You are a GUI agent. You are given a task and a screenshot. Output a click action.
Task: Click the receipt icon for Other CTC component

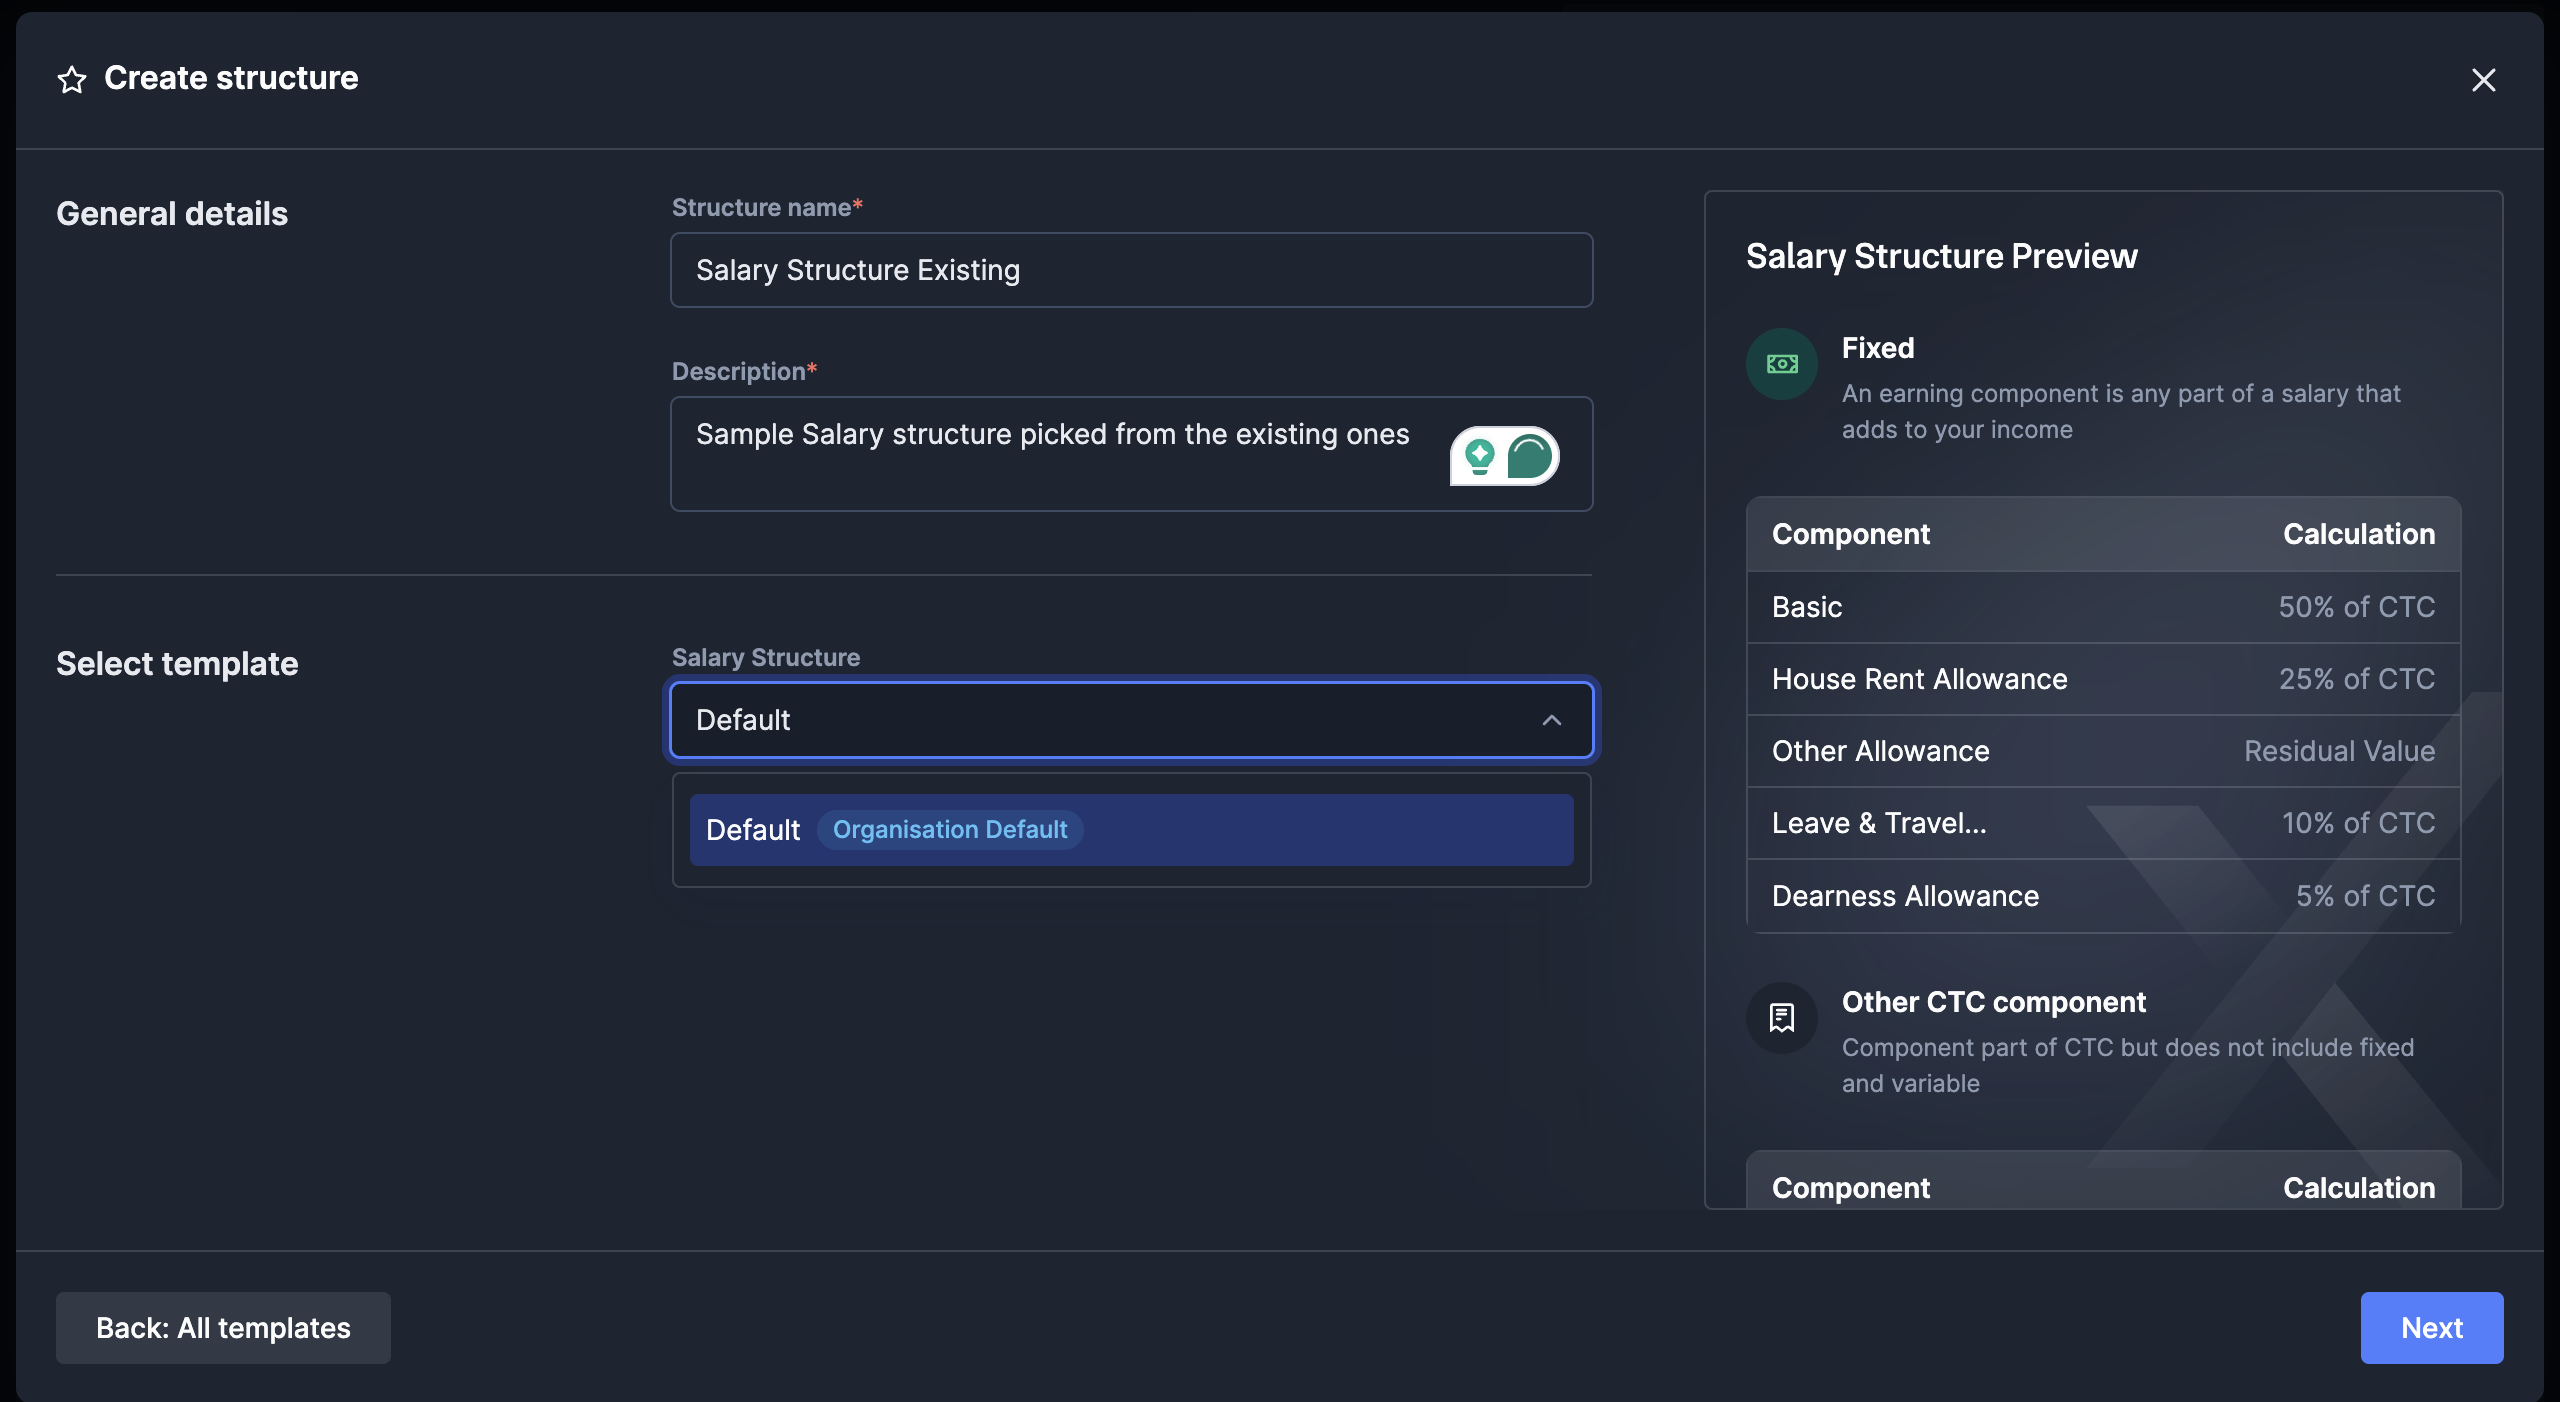coord(1782,1018)
